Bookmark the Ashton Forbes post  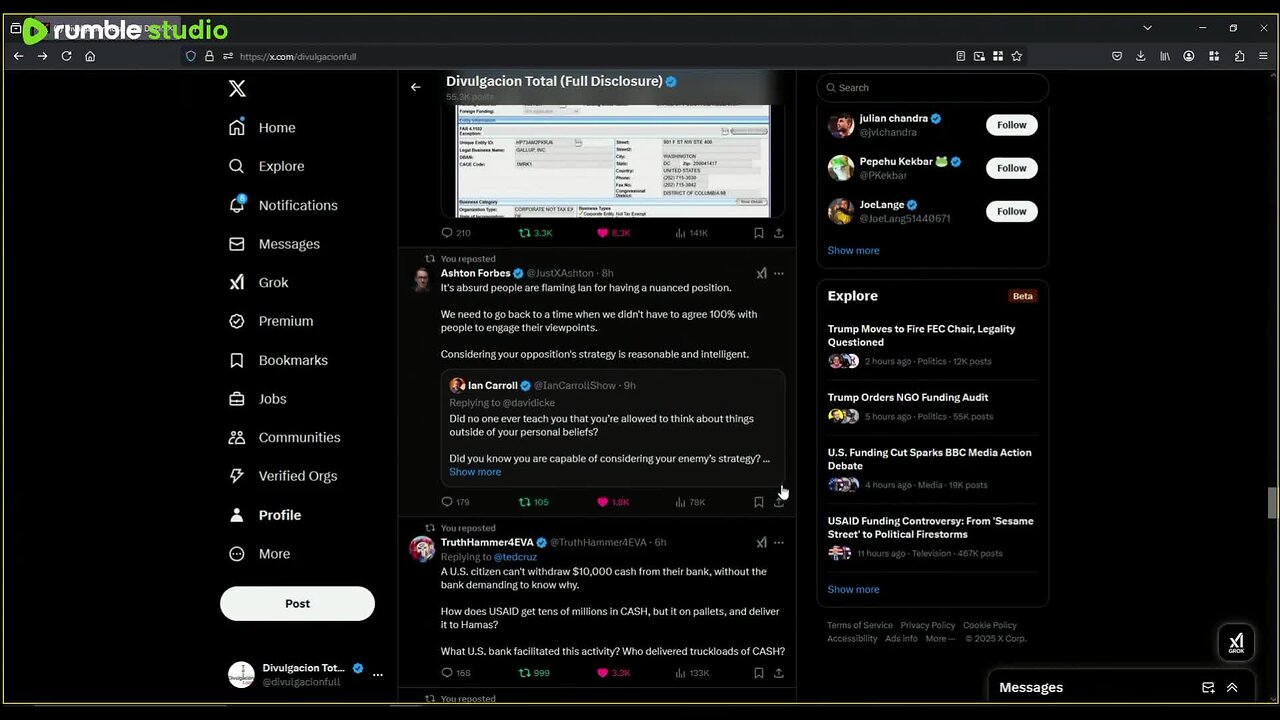coord(759,502)
